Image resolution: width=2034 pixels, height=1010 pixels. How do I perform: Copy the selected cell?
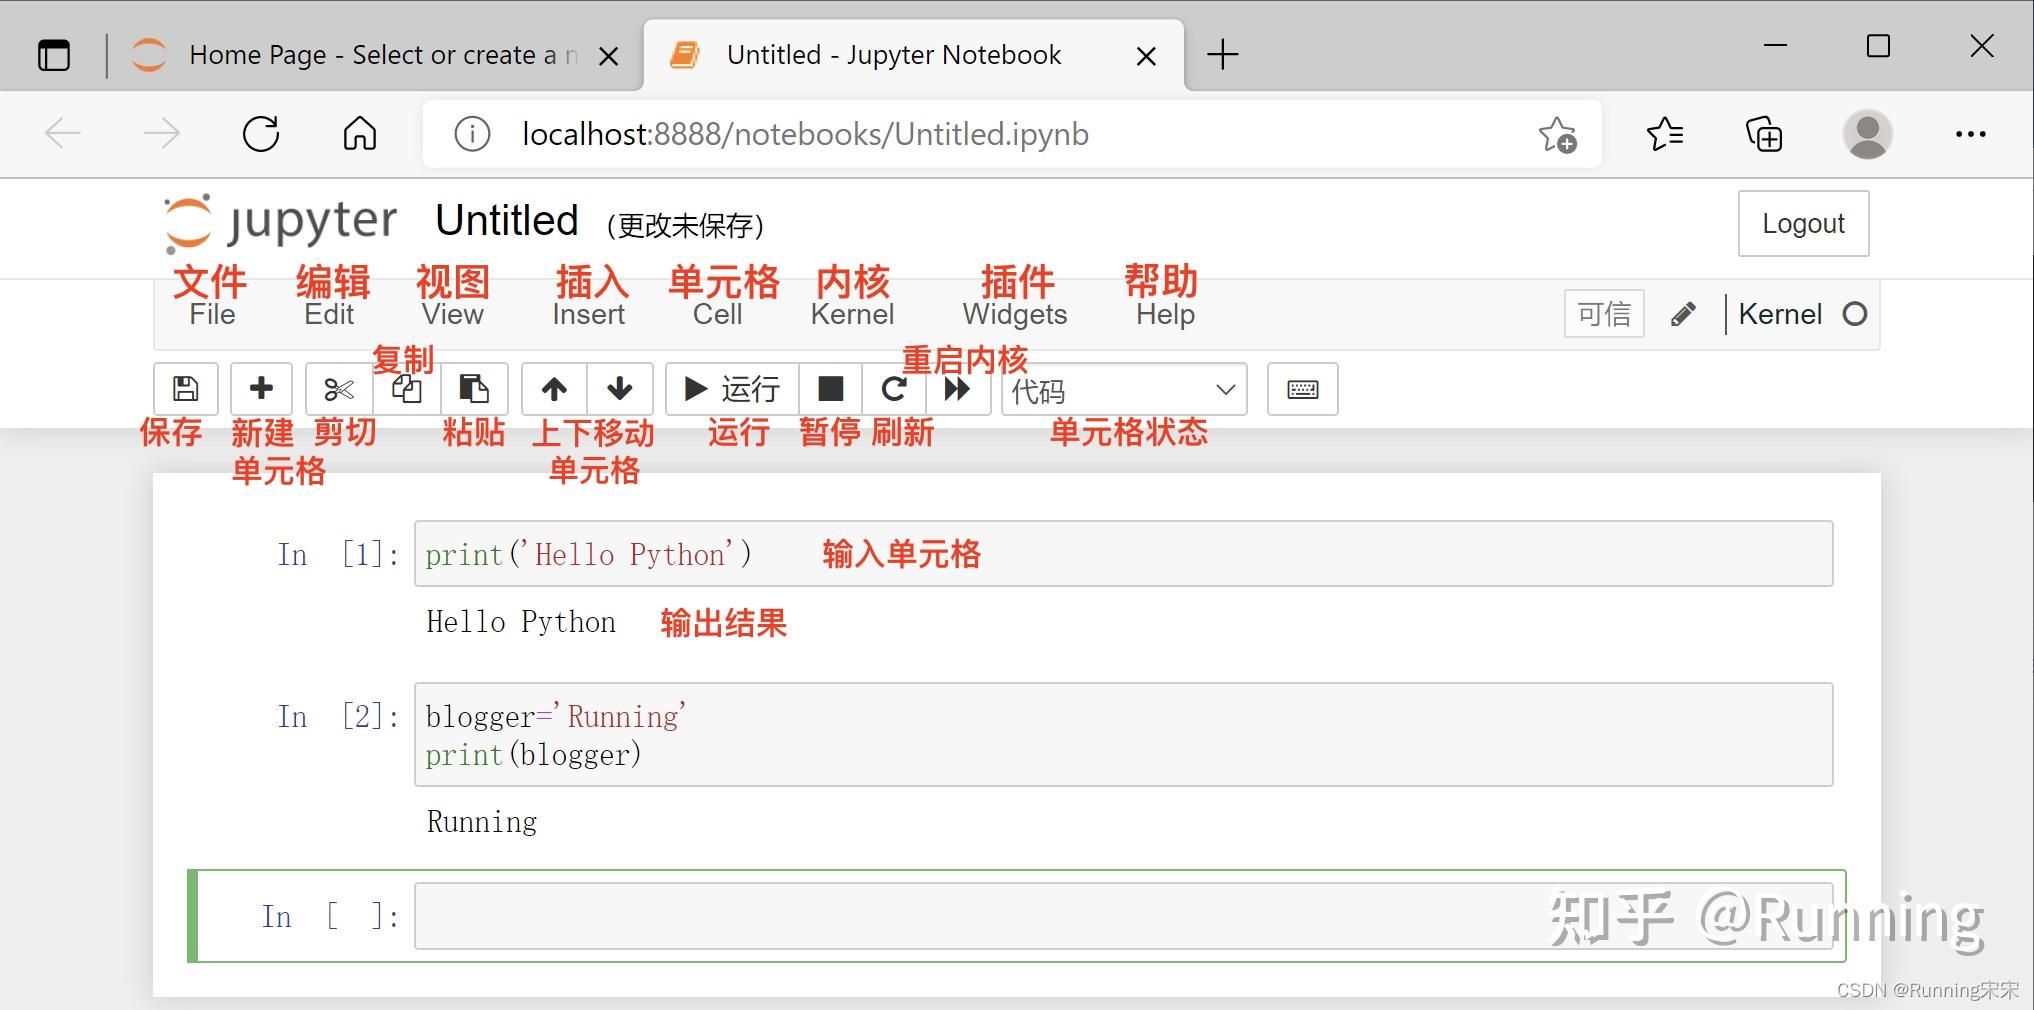(x=406, y=389)
